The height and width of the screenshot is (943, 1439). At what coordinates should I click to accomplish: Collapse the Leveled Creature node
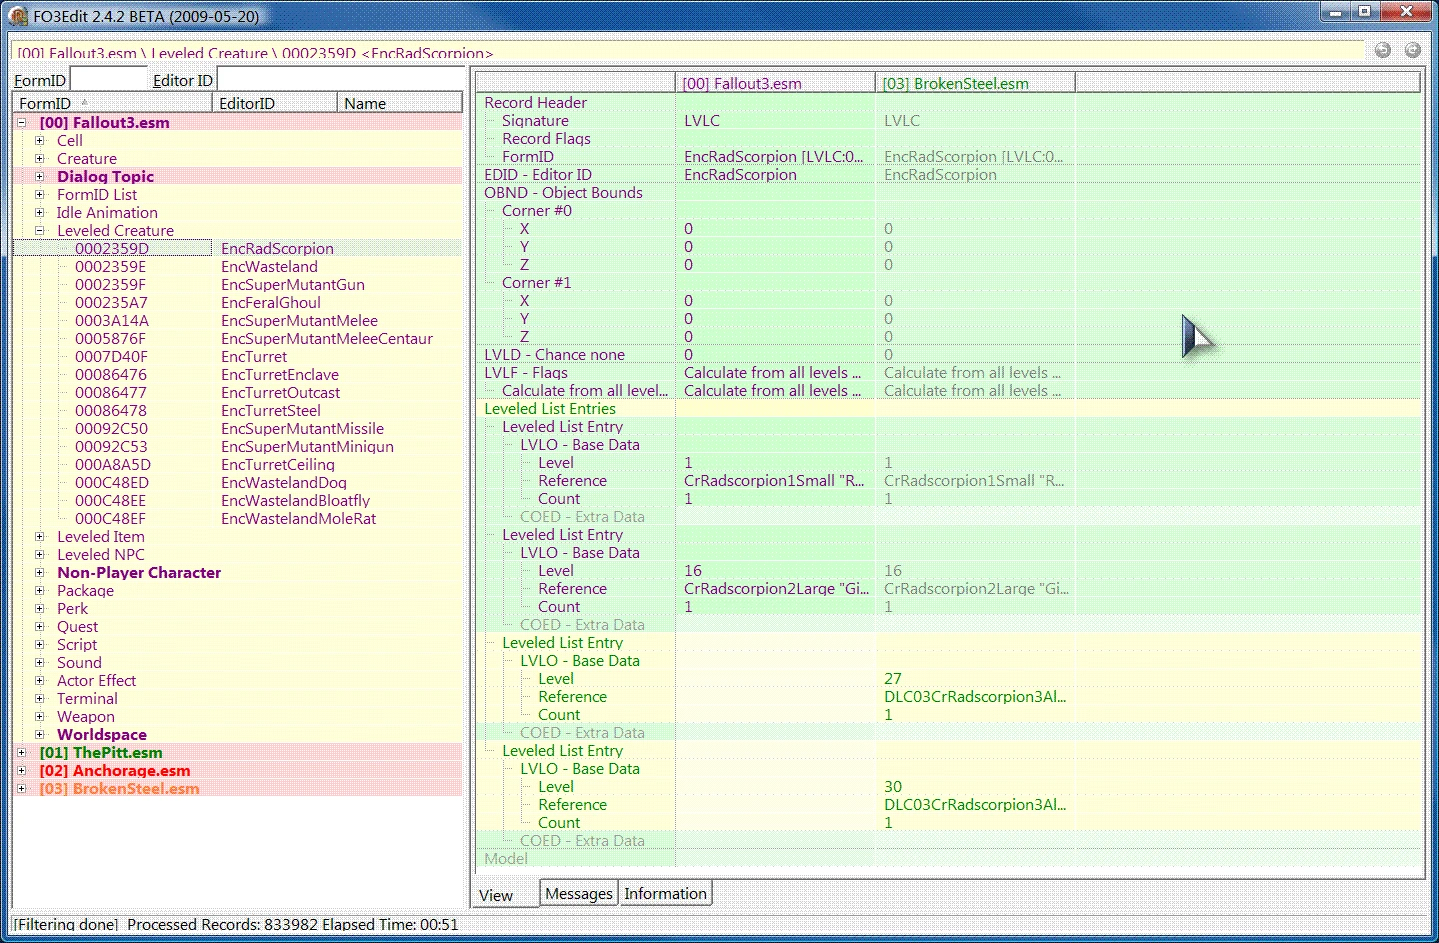(40, 231)
